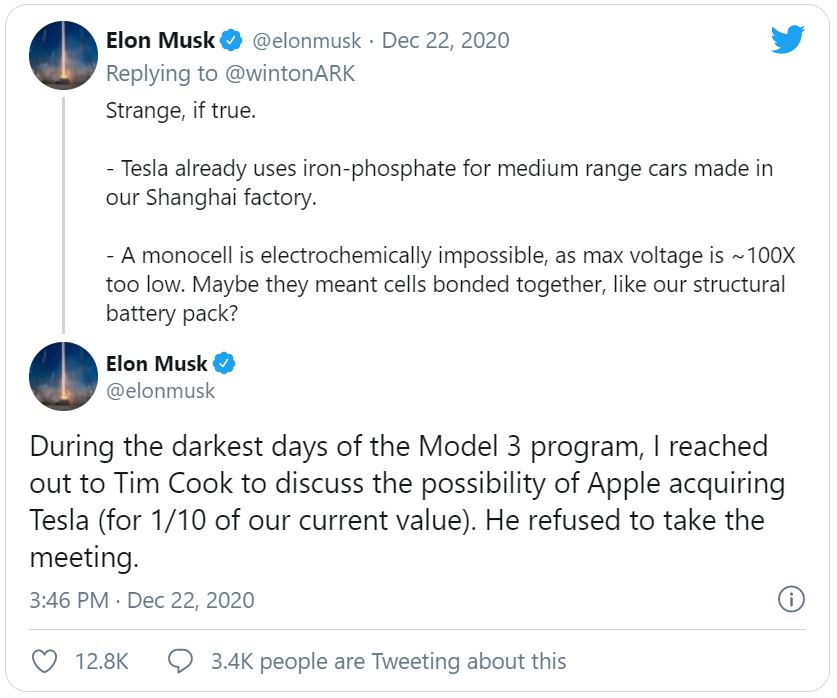Image resolution: width=837 pixels, height=698 pixels.
Task: Open Elon Musk's avatar on the main tweet
Action: click(63, 376)
